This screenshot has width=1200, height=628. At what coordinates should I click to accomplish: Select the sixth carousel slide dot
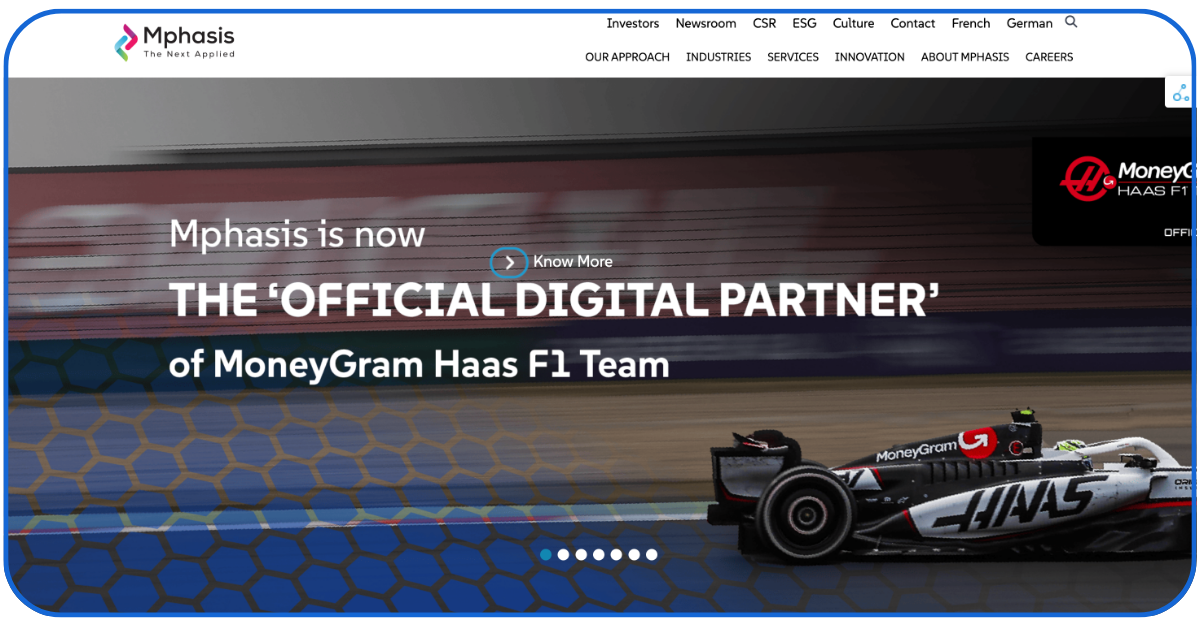[634, 554]
